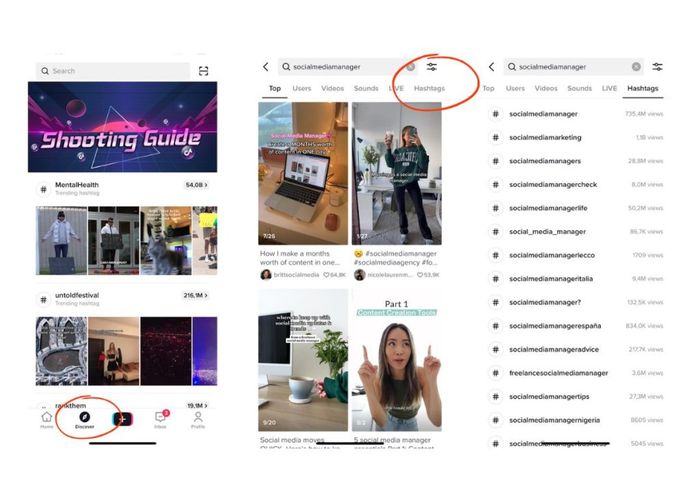
Task: Open search filters icon on Top results screen
Action: click(x=432, y=67)
